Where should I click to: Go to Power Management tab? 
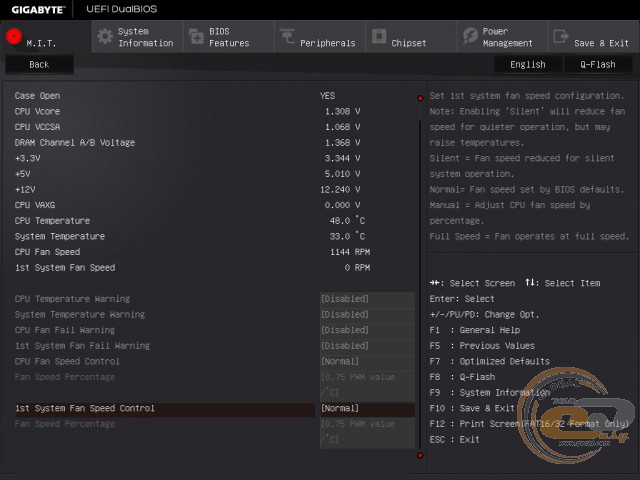tap(503, 37)
